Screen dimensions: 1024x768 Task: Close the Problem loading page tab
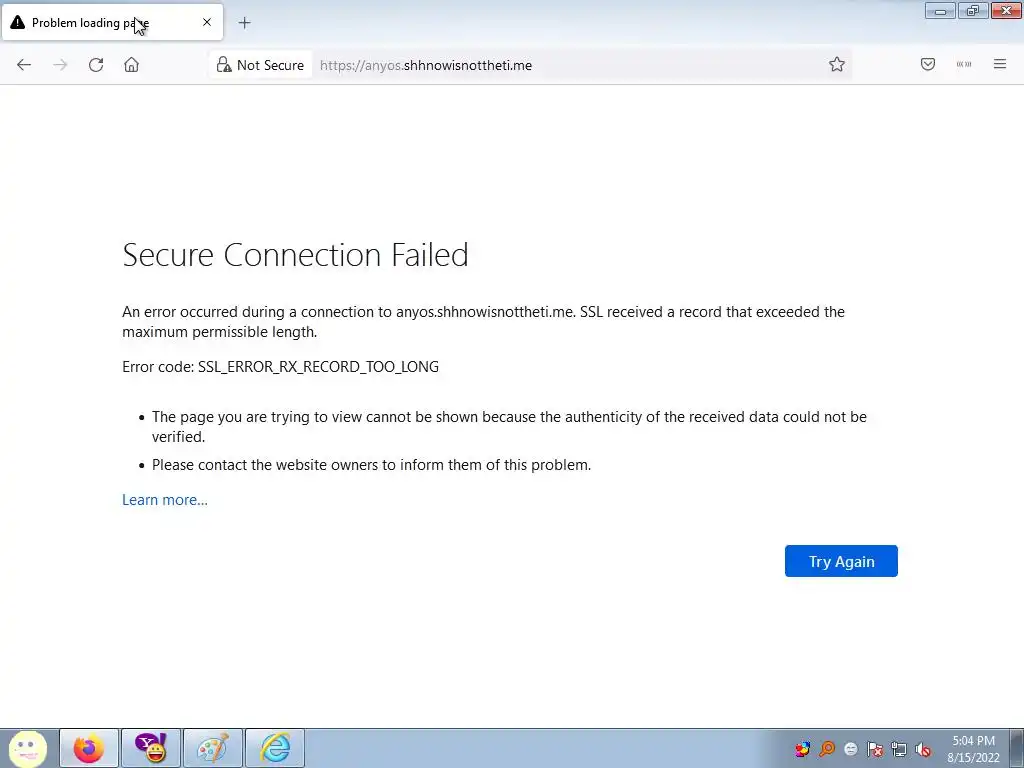click(x=207, y=22)
